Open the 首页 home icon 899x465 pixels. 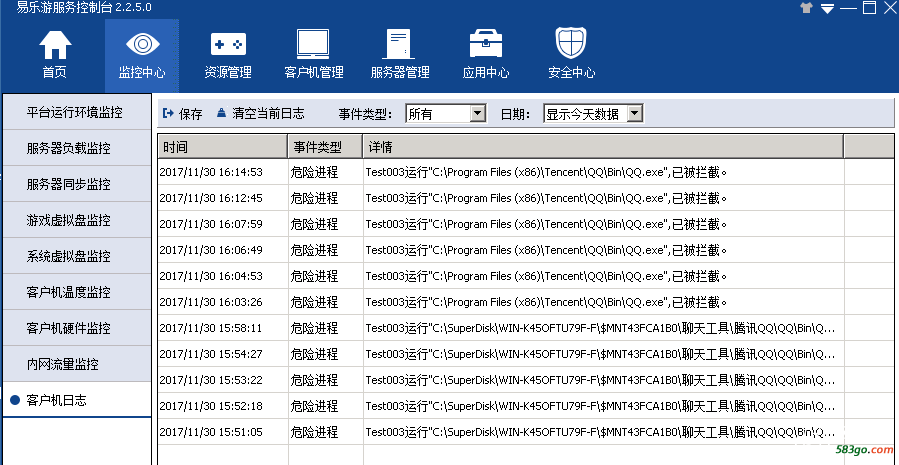click(x=55, y=45)
